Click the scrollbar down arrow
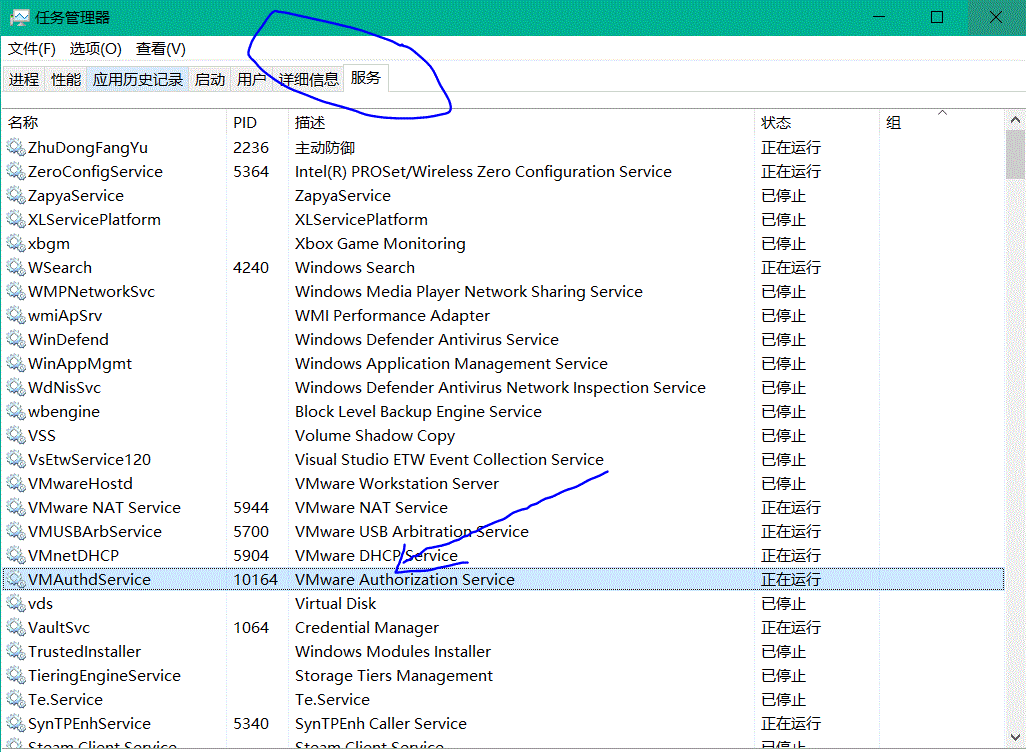1026x752 pixels. [1015, 737]
